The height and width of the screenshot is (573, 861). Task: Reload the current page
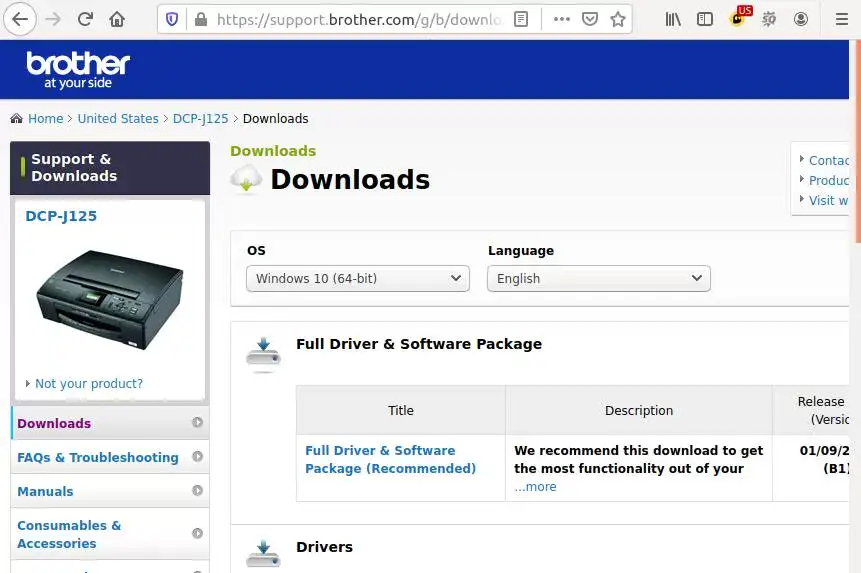point(85,19)
